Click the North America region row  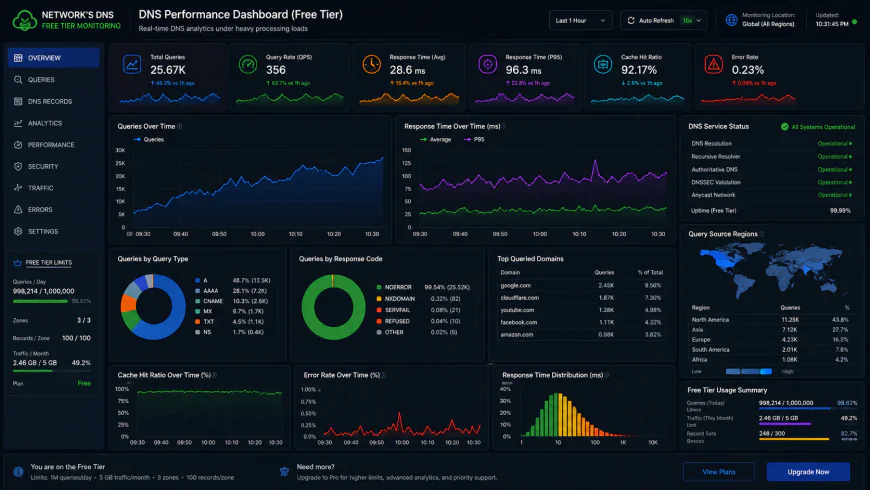770,320
